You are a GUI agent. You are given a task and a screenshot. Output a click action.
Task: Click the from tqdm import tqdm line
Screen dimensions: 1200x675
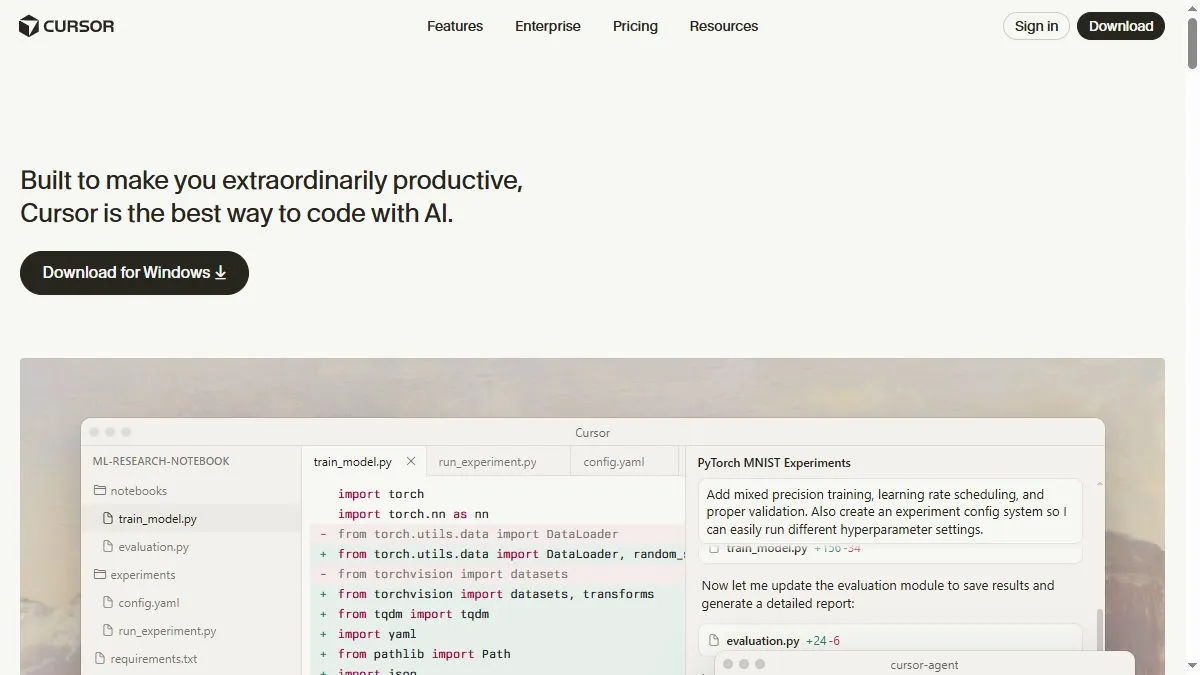[413, 614]
